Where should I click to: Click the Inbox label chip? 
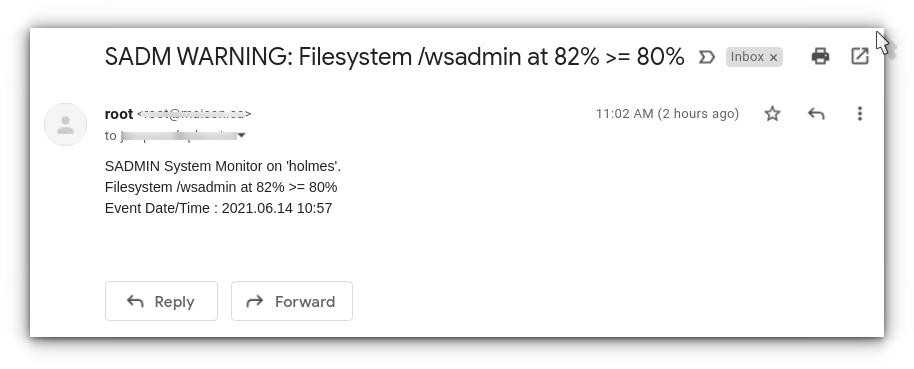click(747, 57)
